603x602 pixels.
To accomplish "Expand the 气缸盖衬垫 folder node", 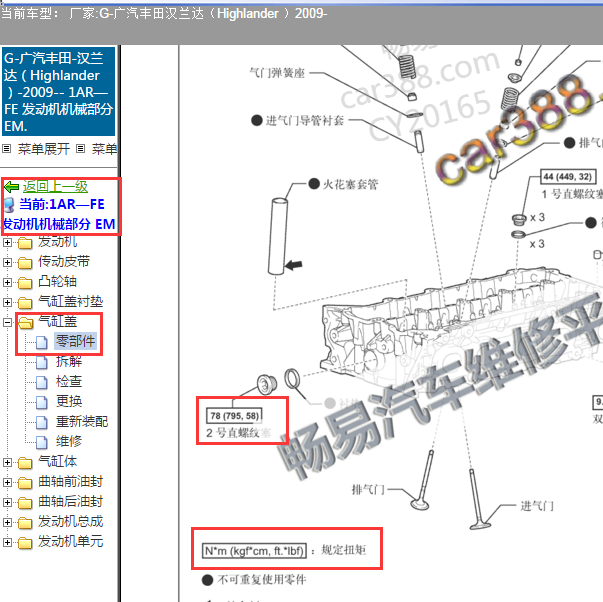I will [x=7, y=302].
